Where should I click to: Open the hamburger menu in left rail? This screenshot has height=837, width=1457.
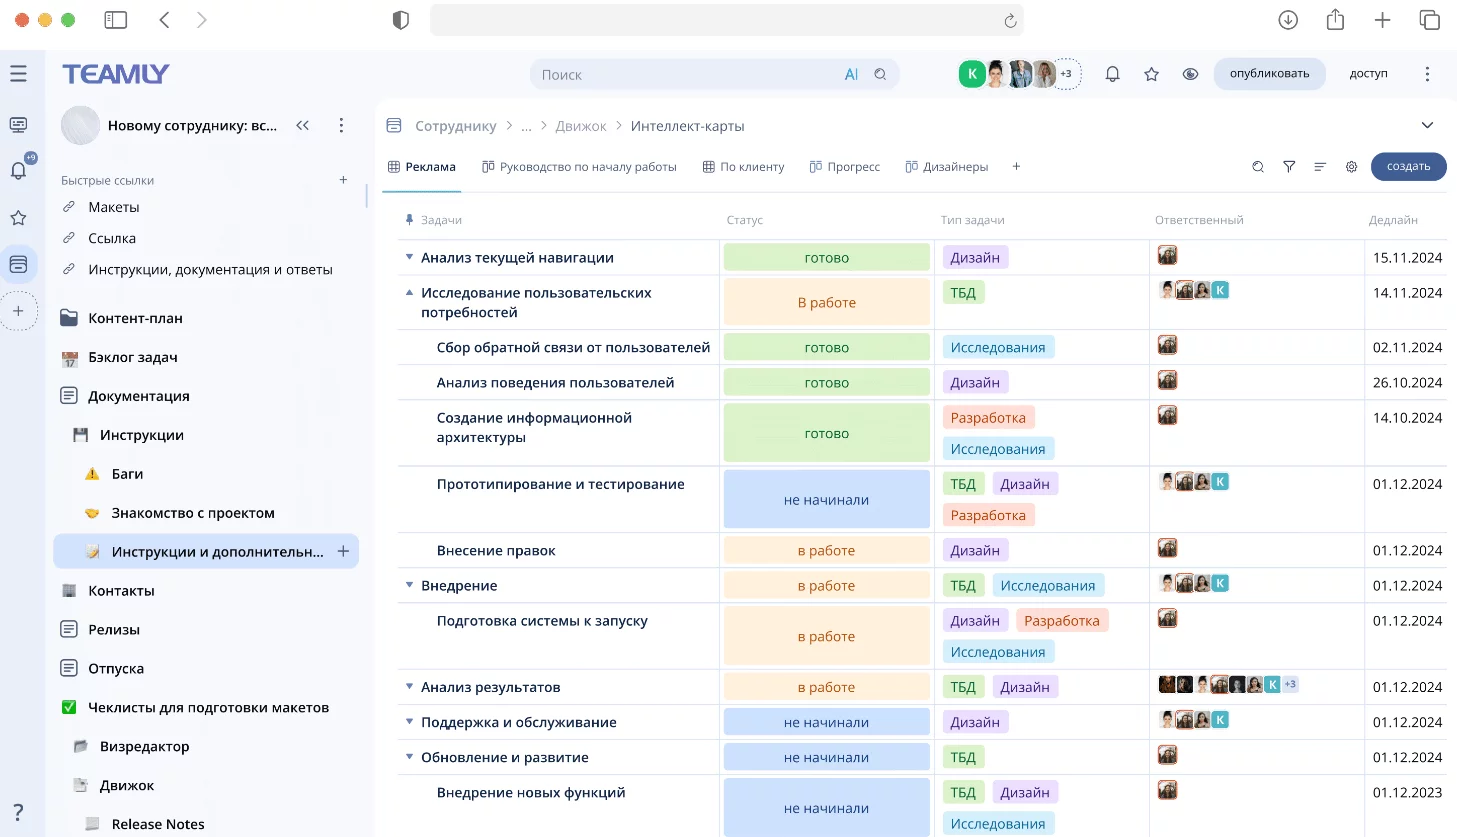[x=18, y=74]
